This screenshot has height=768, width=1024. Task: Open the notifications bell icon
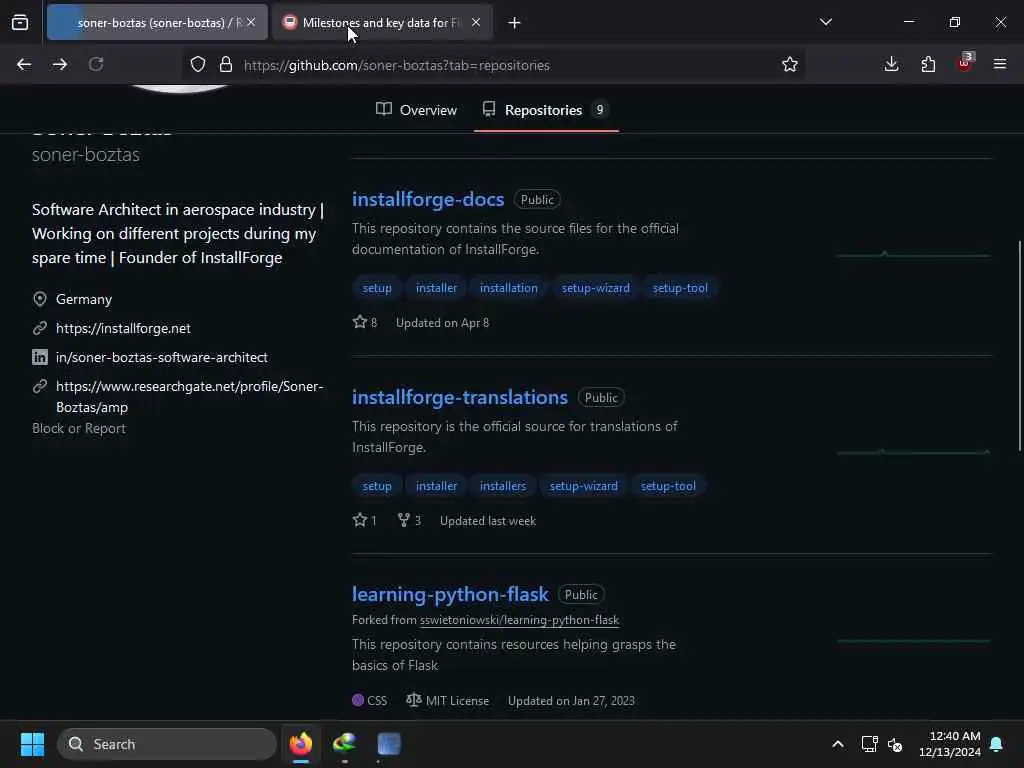pos(997,744)
